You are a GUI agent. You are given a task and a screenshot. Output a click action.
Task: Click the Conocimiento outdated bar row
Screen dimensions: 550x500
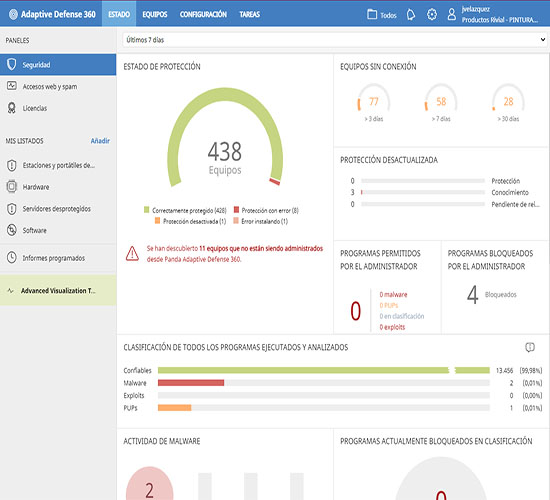(x=440, y=192)
